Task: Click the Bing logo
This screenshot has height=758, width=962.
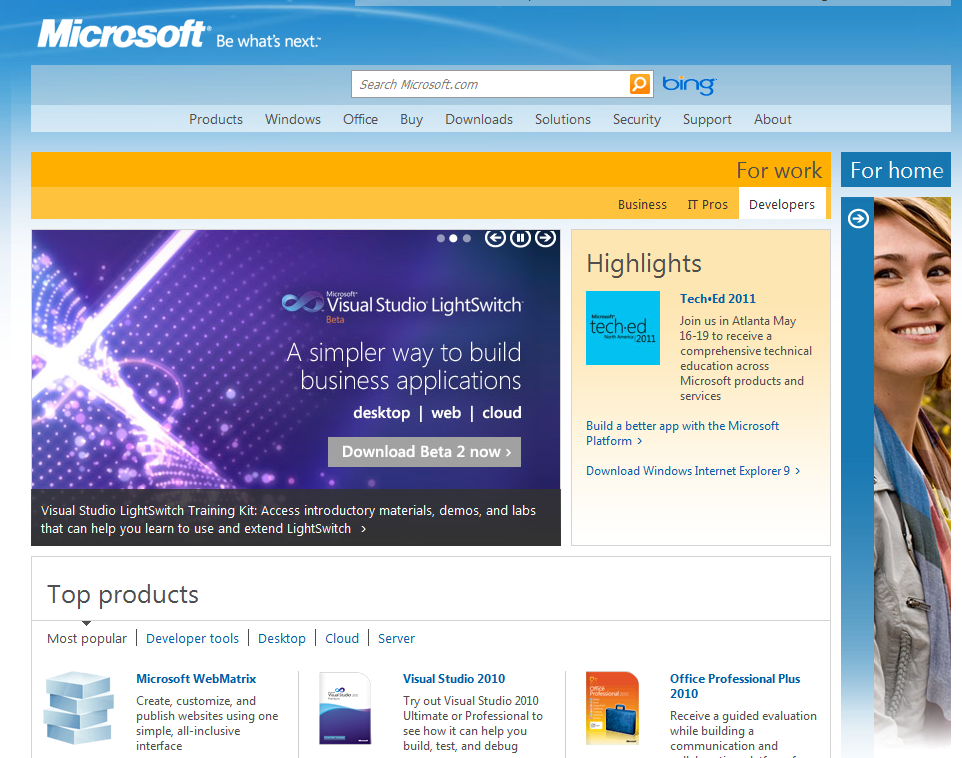Action: [689, 85]
